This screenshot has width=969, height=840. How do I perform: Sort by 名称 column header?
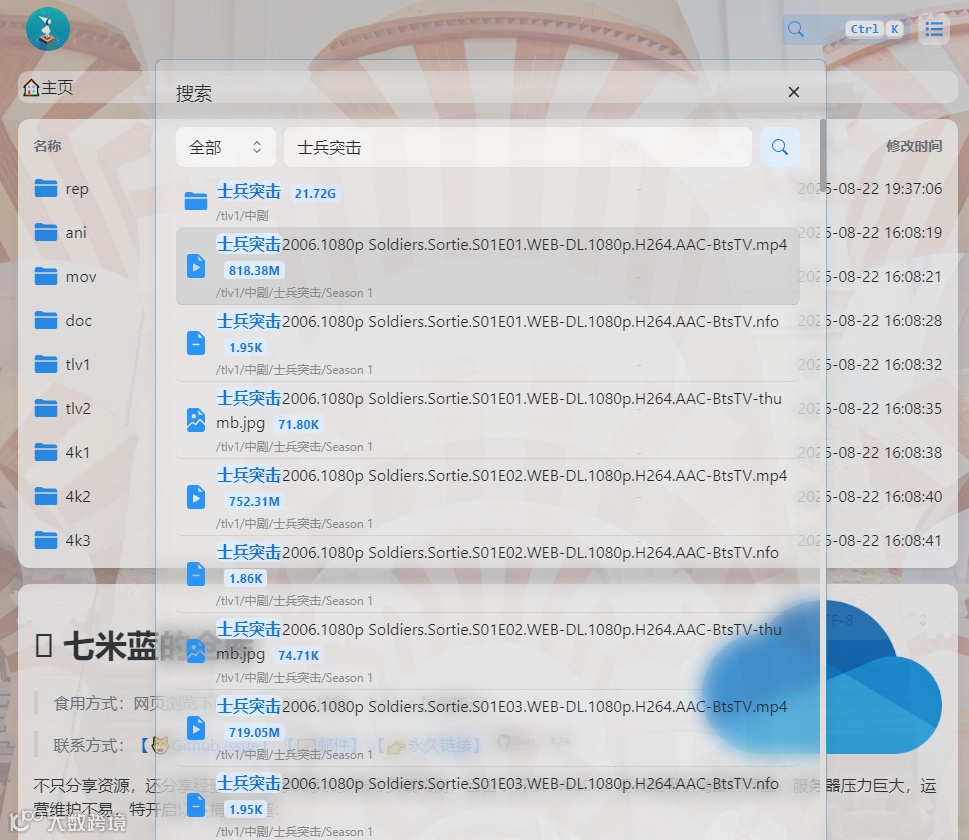coord(47,146)
